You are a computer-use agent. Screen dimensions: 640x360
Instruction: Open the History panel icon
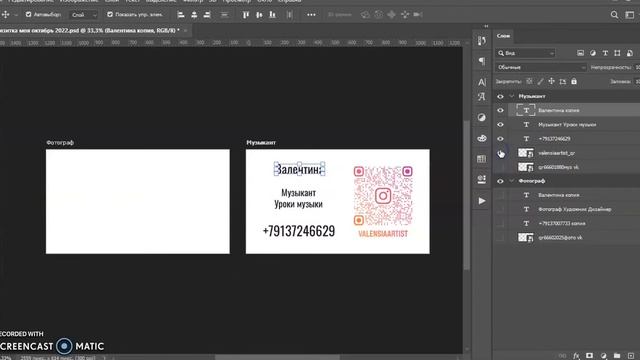pyautogui.click(x=482, y=40)
